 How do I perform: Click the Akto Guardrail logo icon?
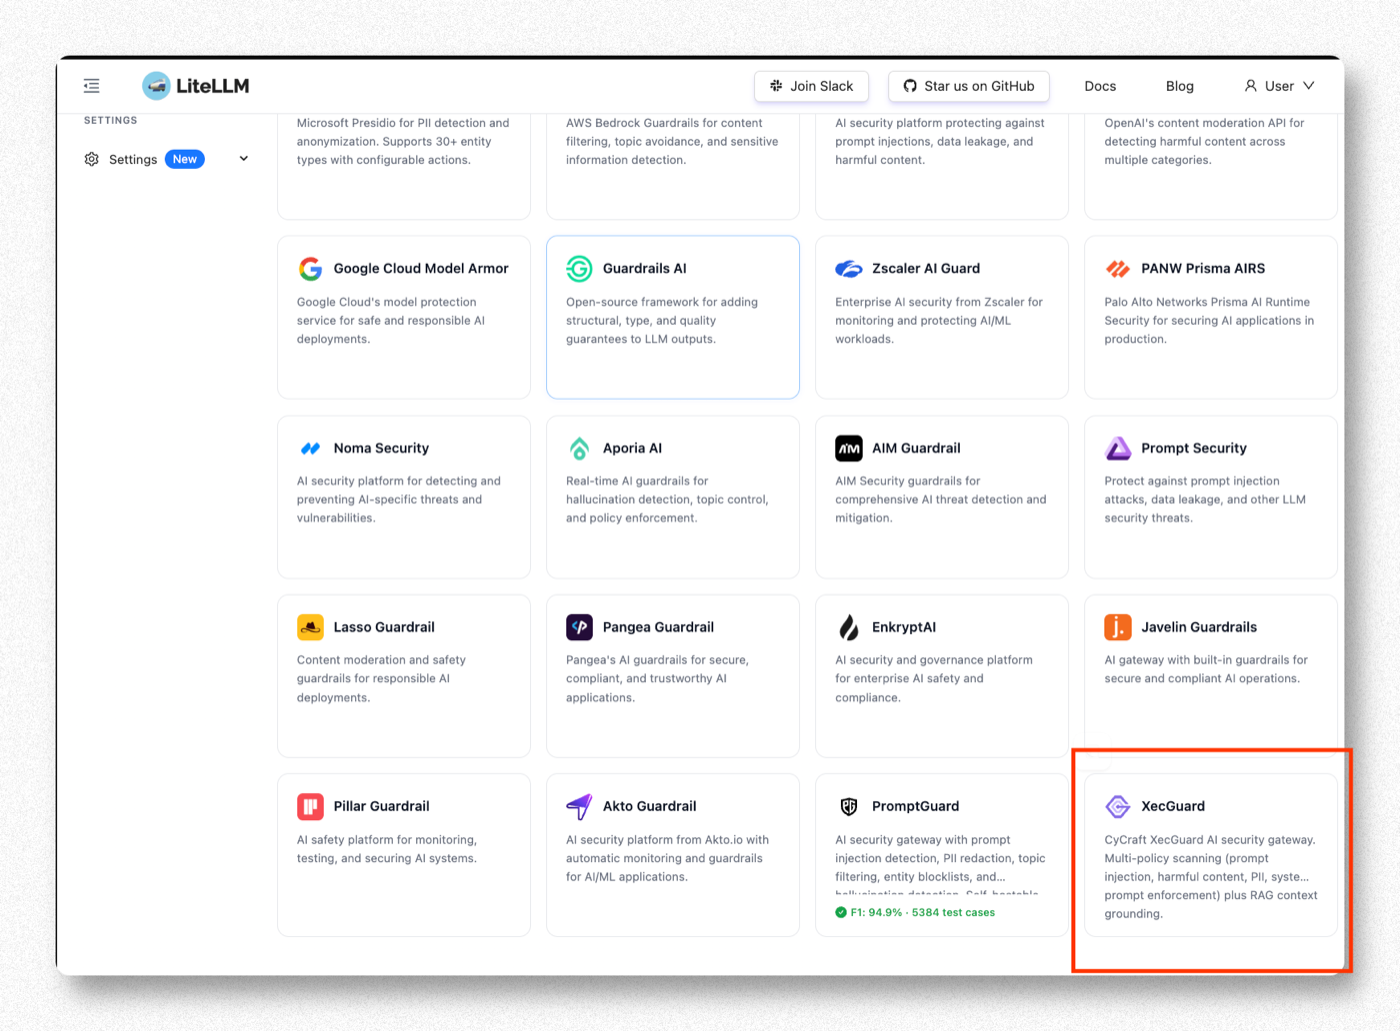click(579, 806)
